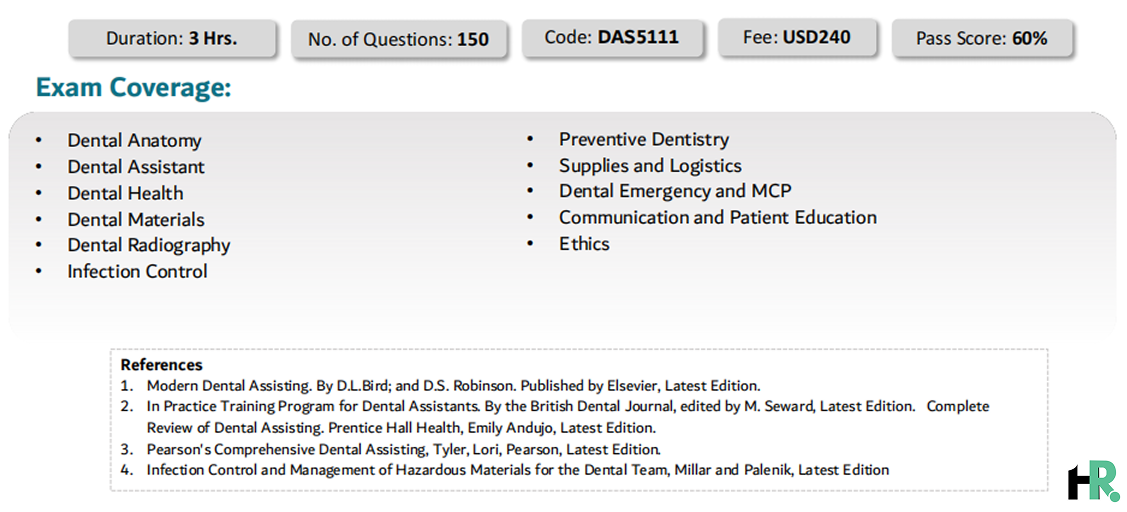This screenshot has width=1127, height=512.
Task: Click the Exam Coverage heading
Action: [x=134, y=88]
